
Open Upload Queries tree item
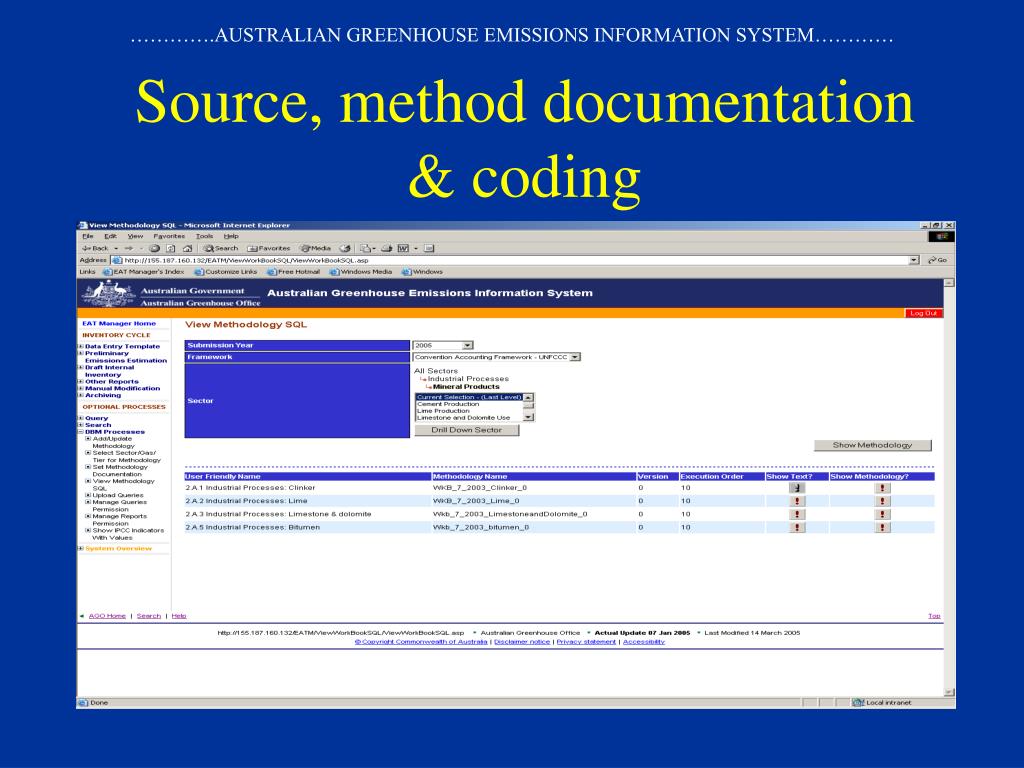[x=118, y=496]
